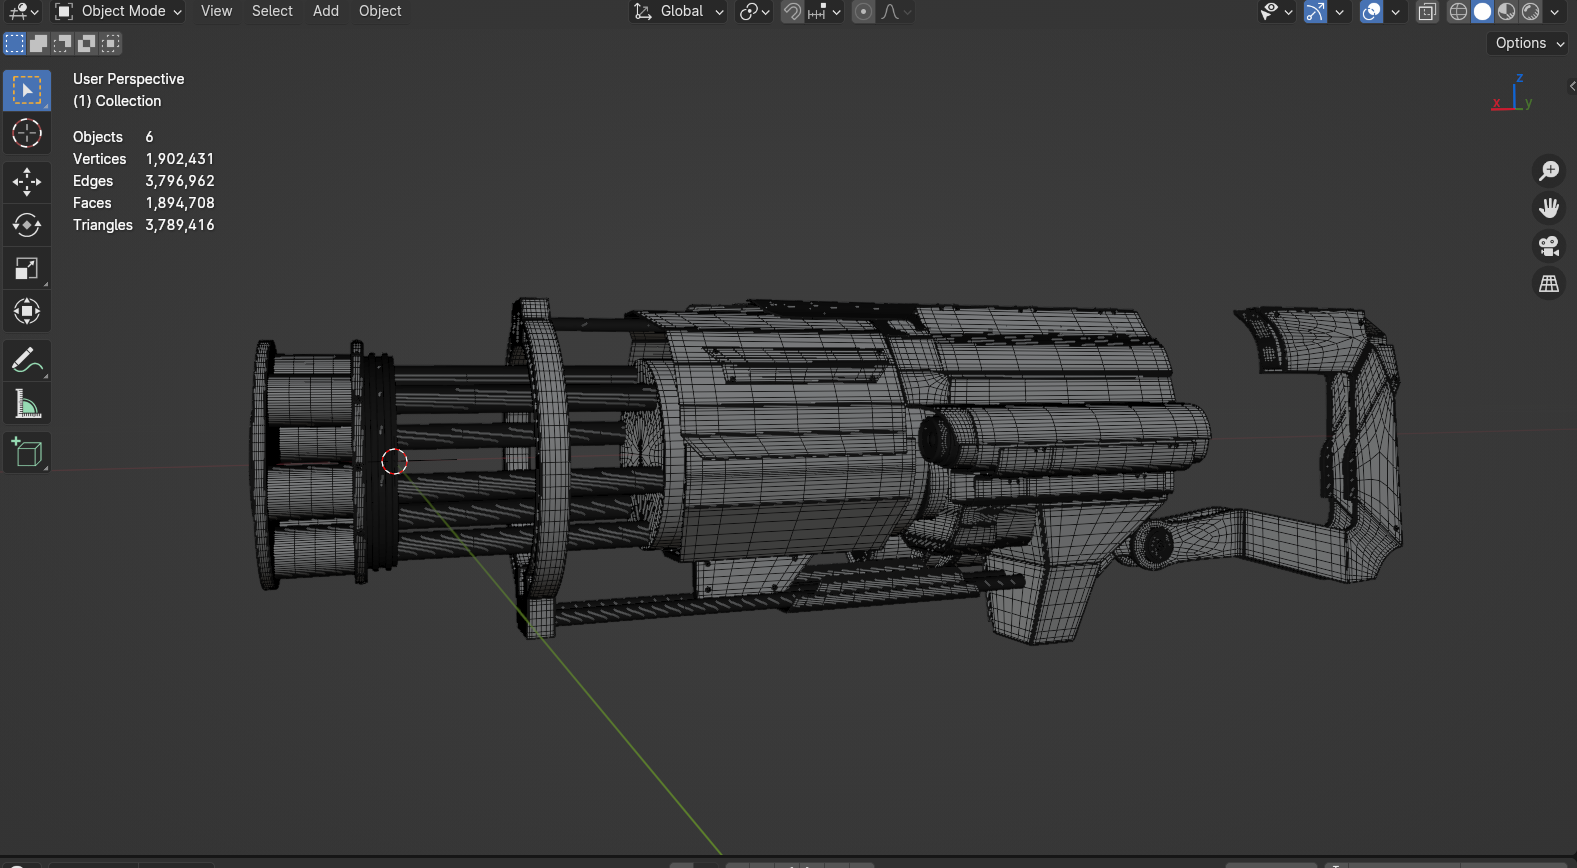
Task: Toggle snapping magnet on
Action: 792,12
